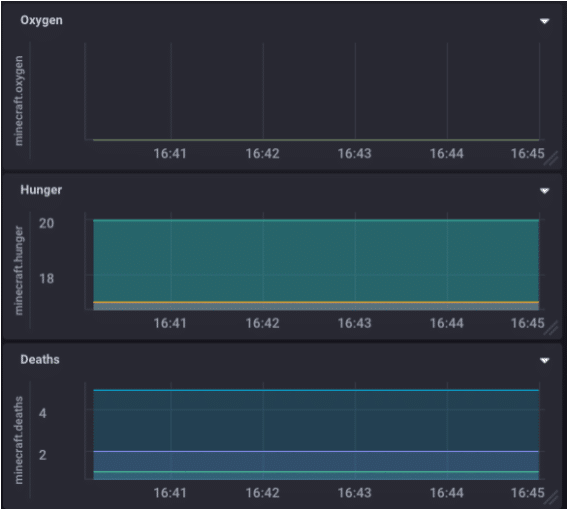Click the Deaths panel title

[40, 360]
